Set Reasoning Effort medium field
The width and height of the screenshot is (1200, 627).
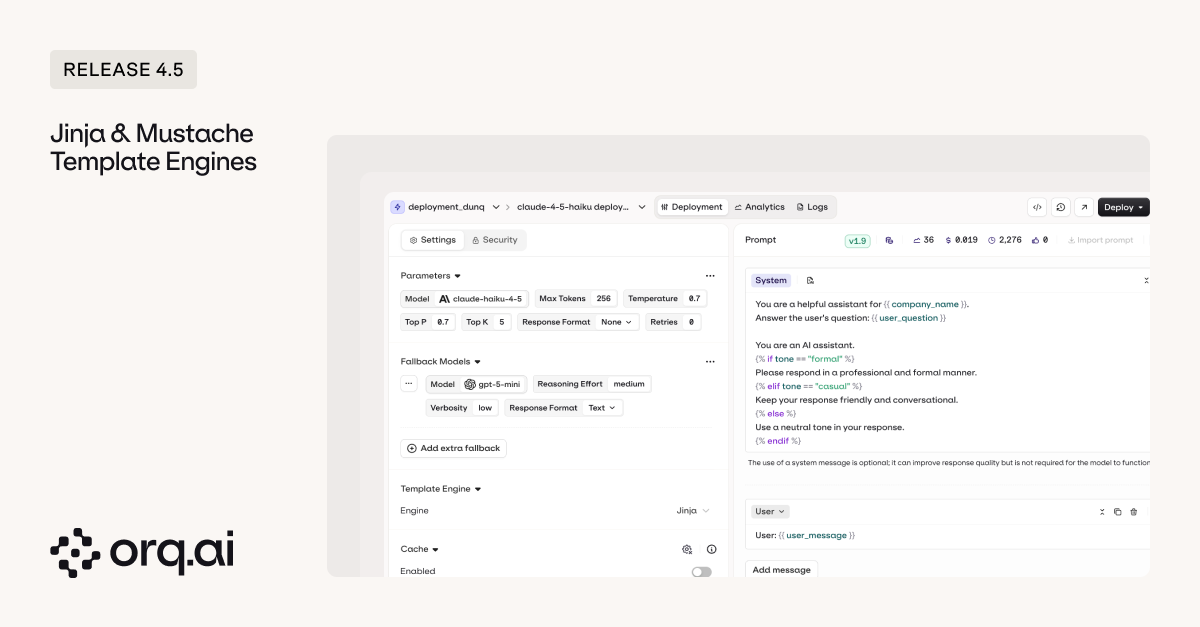point(591,384)
